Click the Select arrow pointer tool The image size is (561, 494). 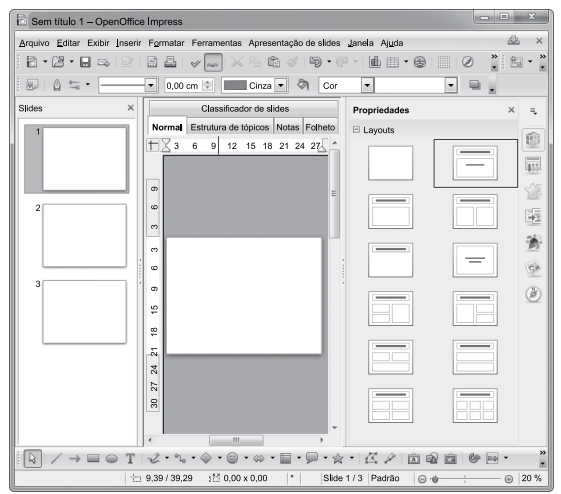[33, 458]
